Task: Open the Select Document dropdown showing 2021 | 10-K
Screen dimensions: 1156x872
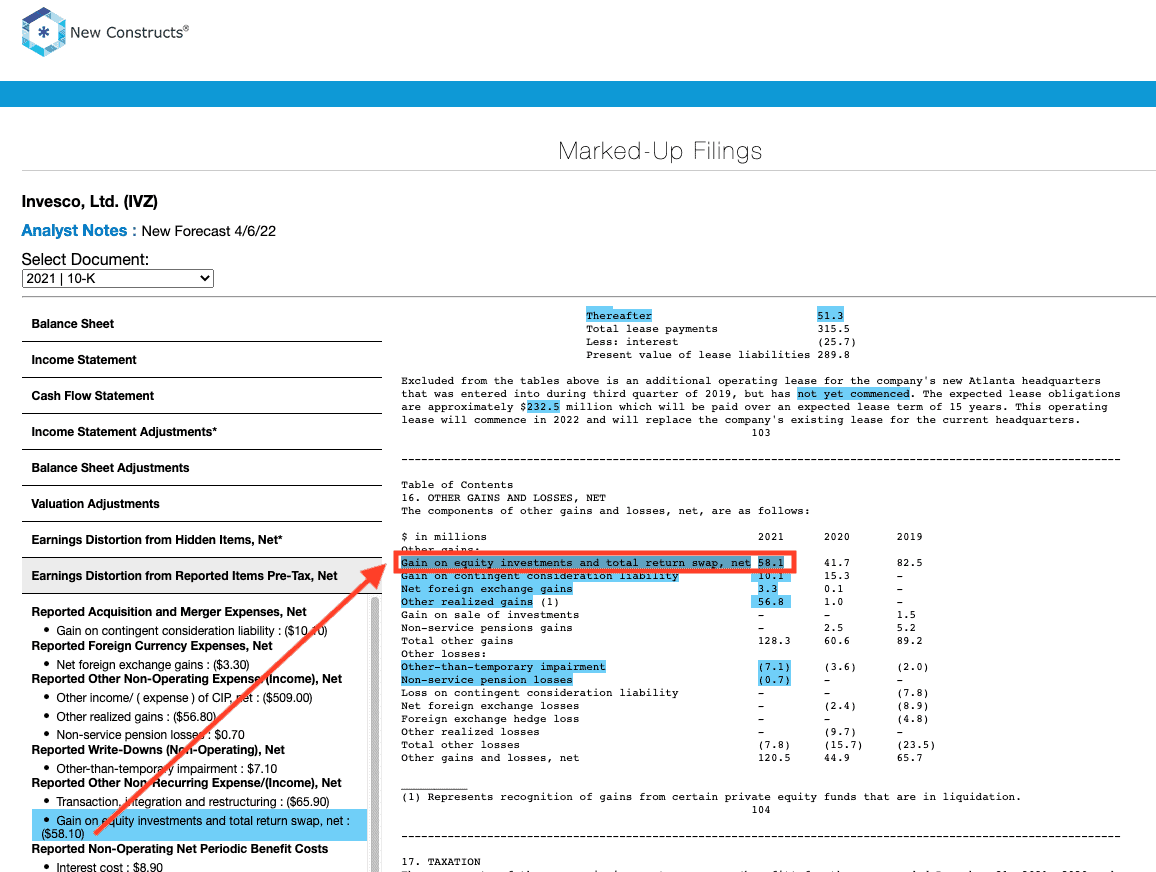Action: point(118,279)
